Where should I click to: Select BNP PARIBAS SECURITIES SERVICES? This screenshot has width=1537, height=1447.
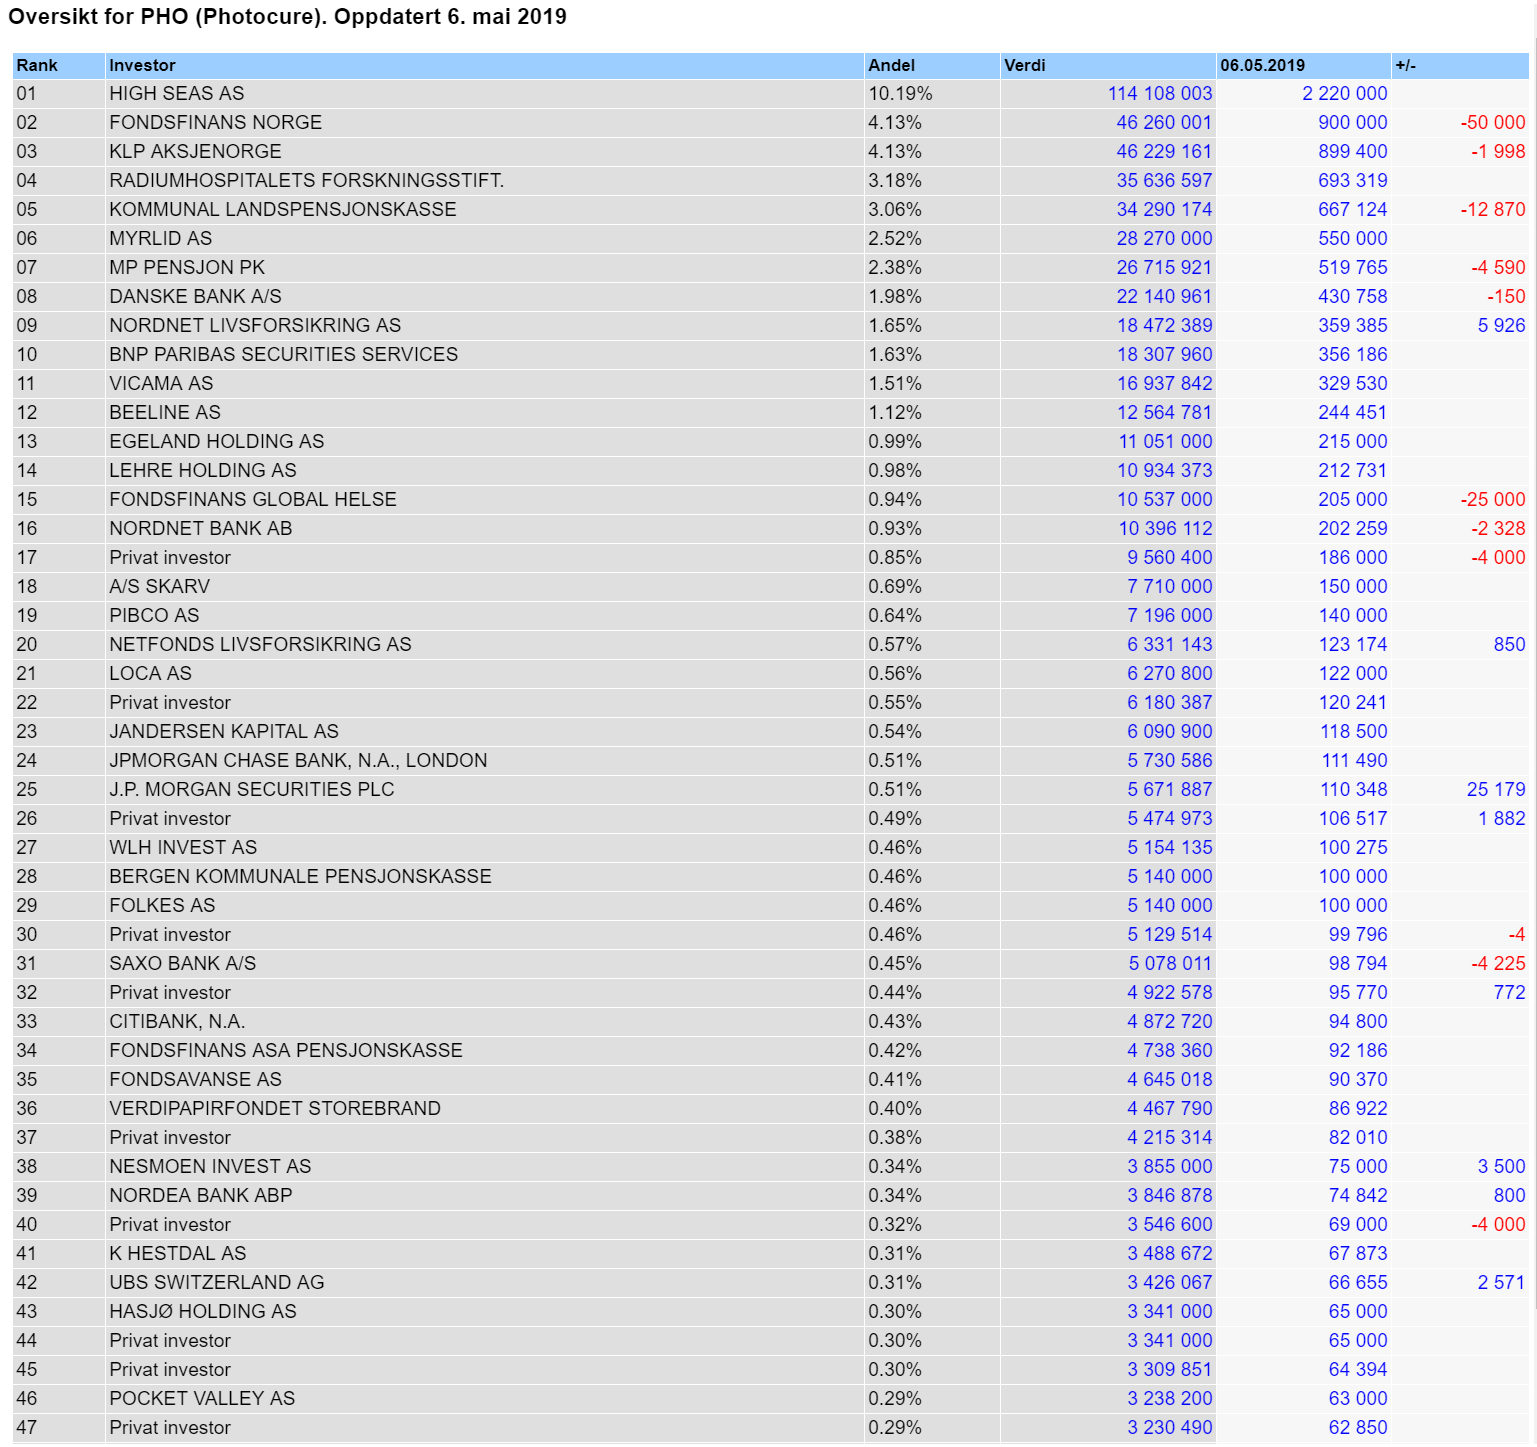[284, 354]
